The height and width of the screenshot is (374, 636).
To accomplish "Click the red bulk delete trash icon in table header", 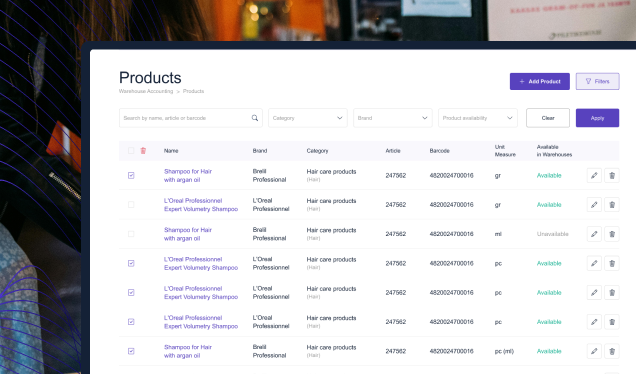I will click(143, 150).
